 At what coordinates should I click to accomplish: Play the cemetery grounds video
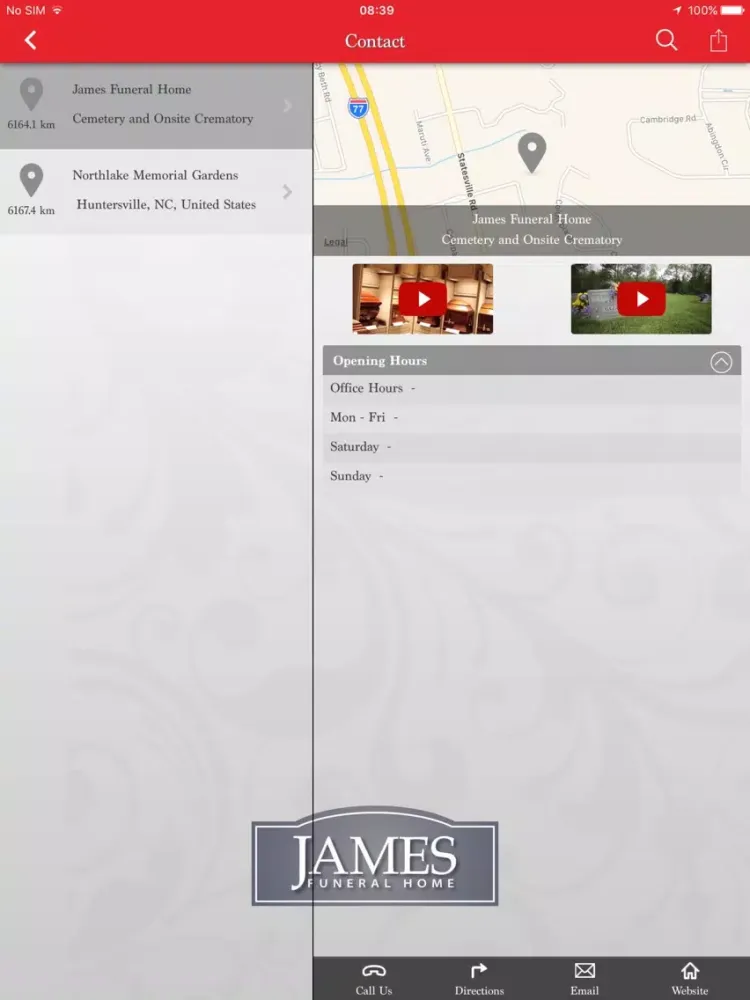pyautogui.click(x=641, y=299)
